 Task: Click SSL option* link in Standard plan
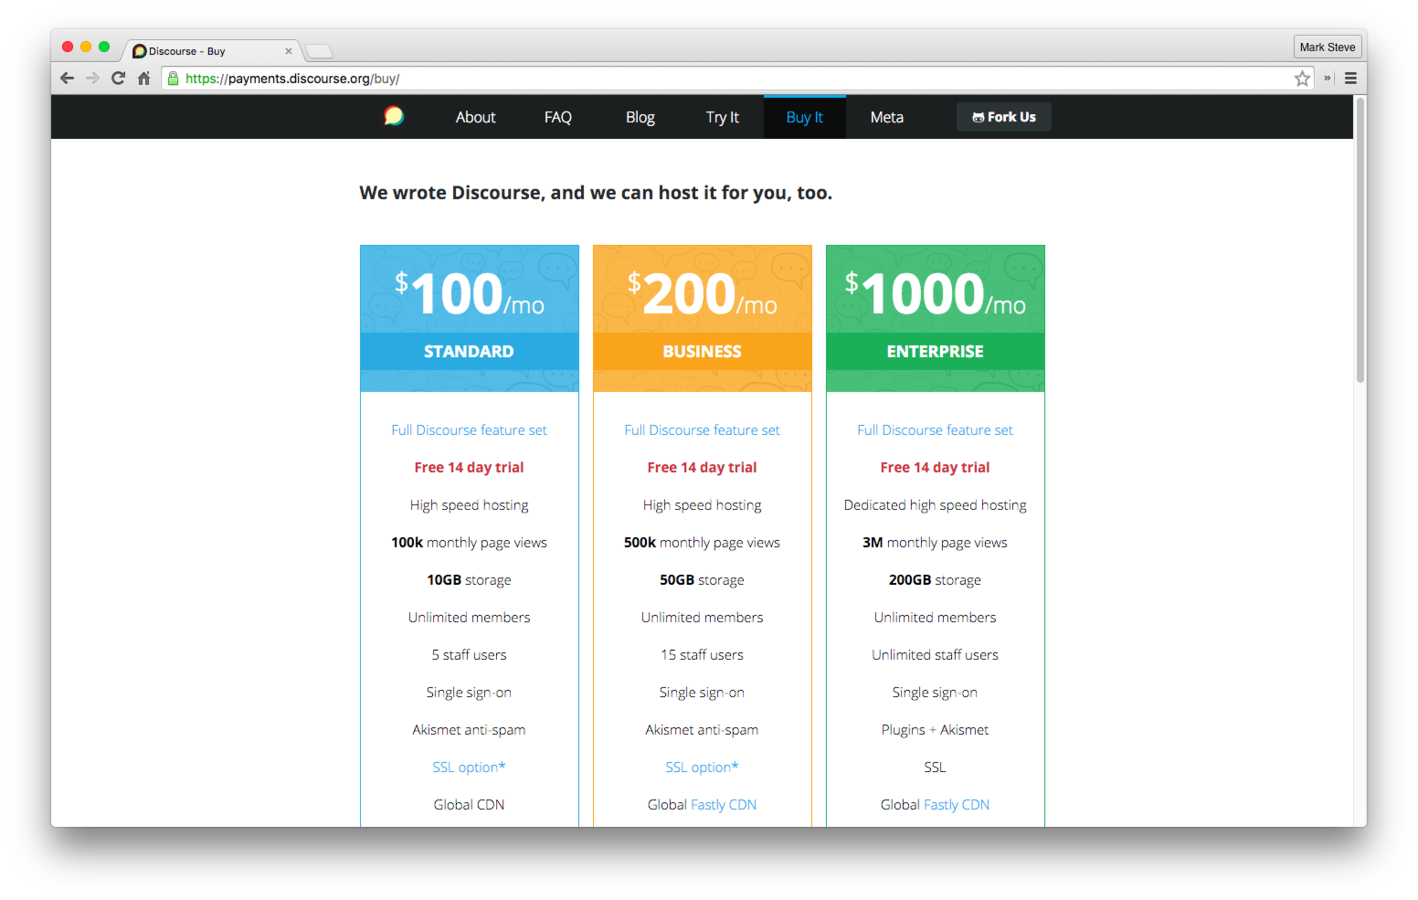(x=469, y=767)
